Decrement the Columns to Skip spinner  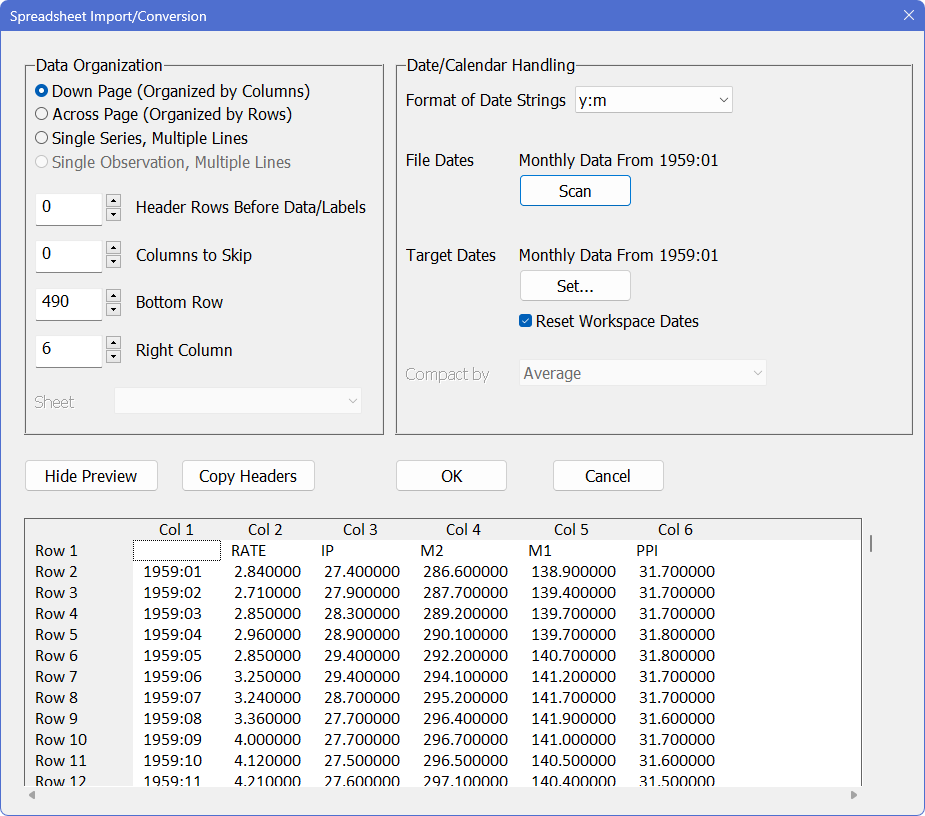113,262
